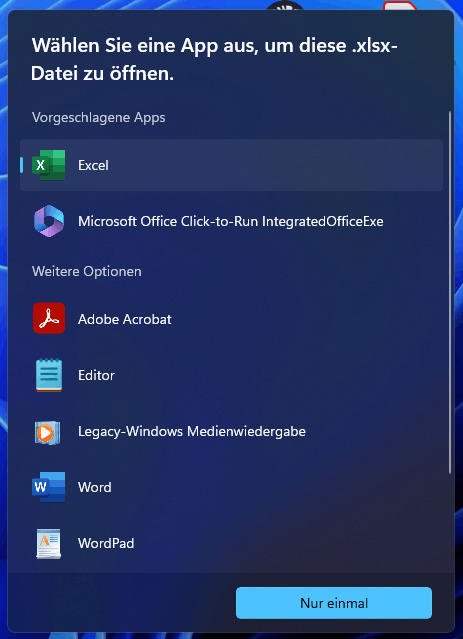Choose the WordPad list entry

(231, 544)
